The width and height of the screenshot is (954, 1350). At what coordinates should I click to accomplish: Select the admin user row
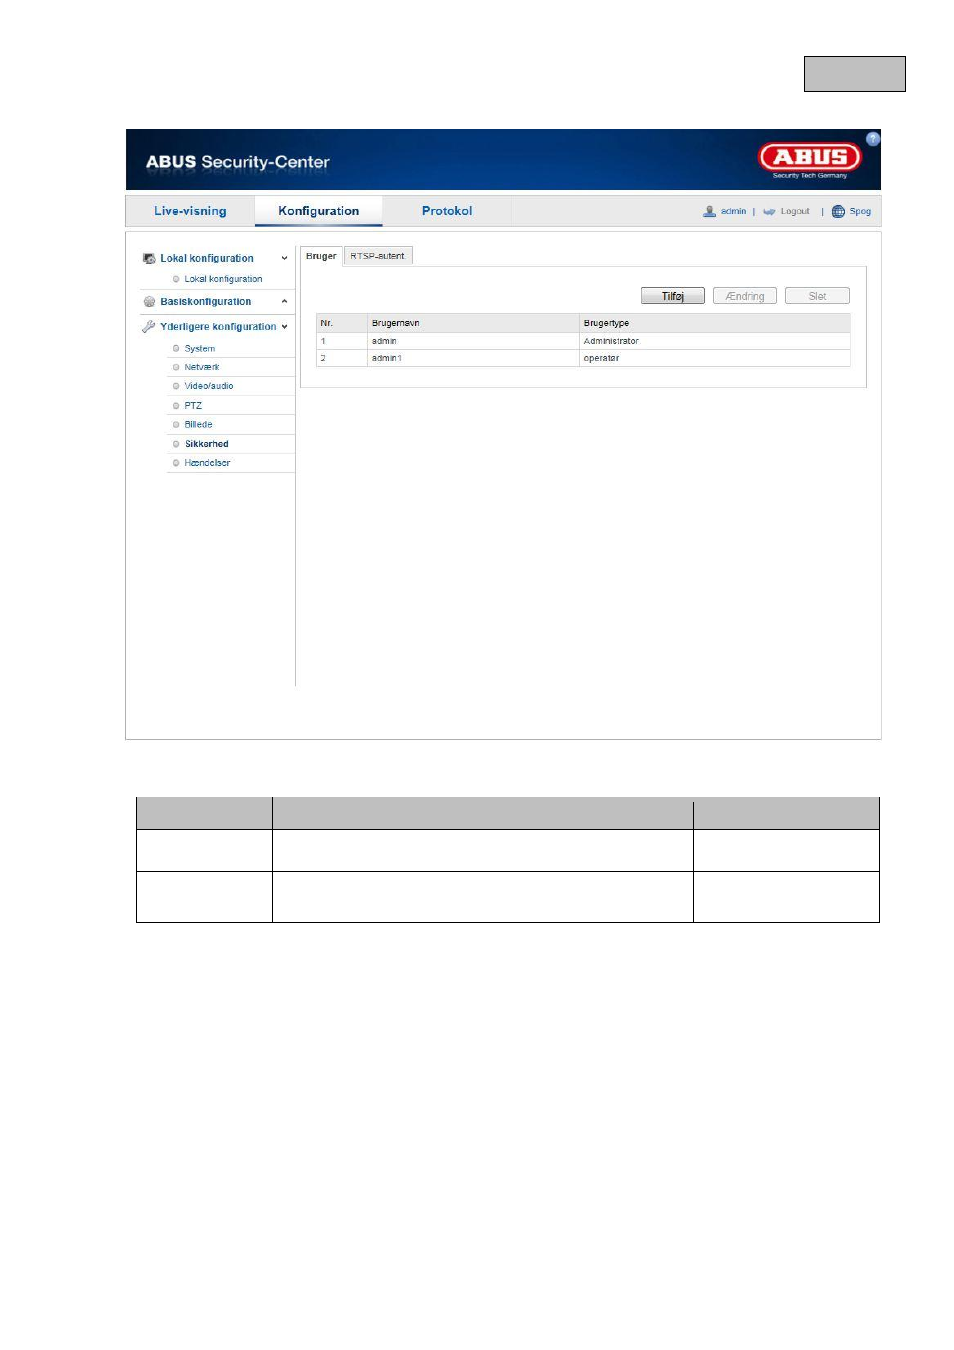click(x=583, y=341)
